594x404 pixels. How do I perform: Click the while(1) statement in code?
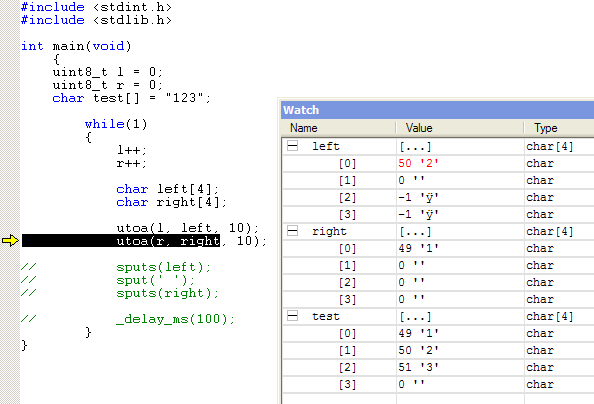[x=116, y=124]
